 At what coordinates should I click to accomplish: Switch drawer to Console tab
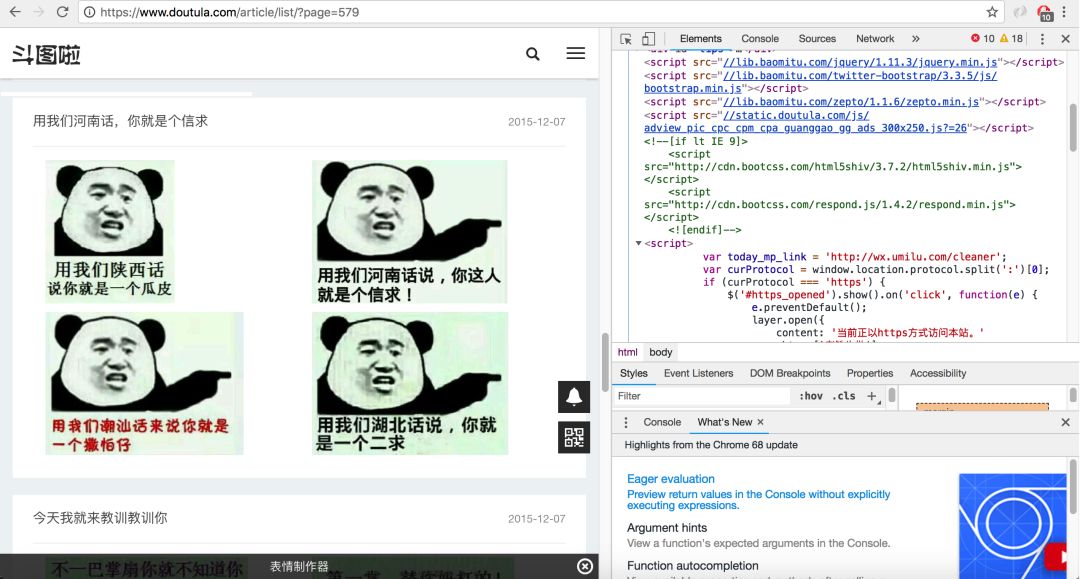662,422
